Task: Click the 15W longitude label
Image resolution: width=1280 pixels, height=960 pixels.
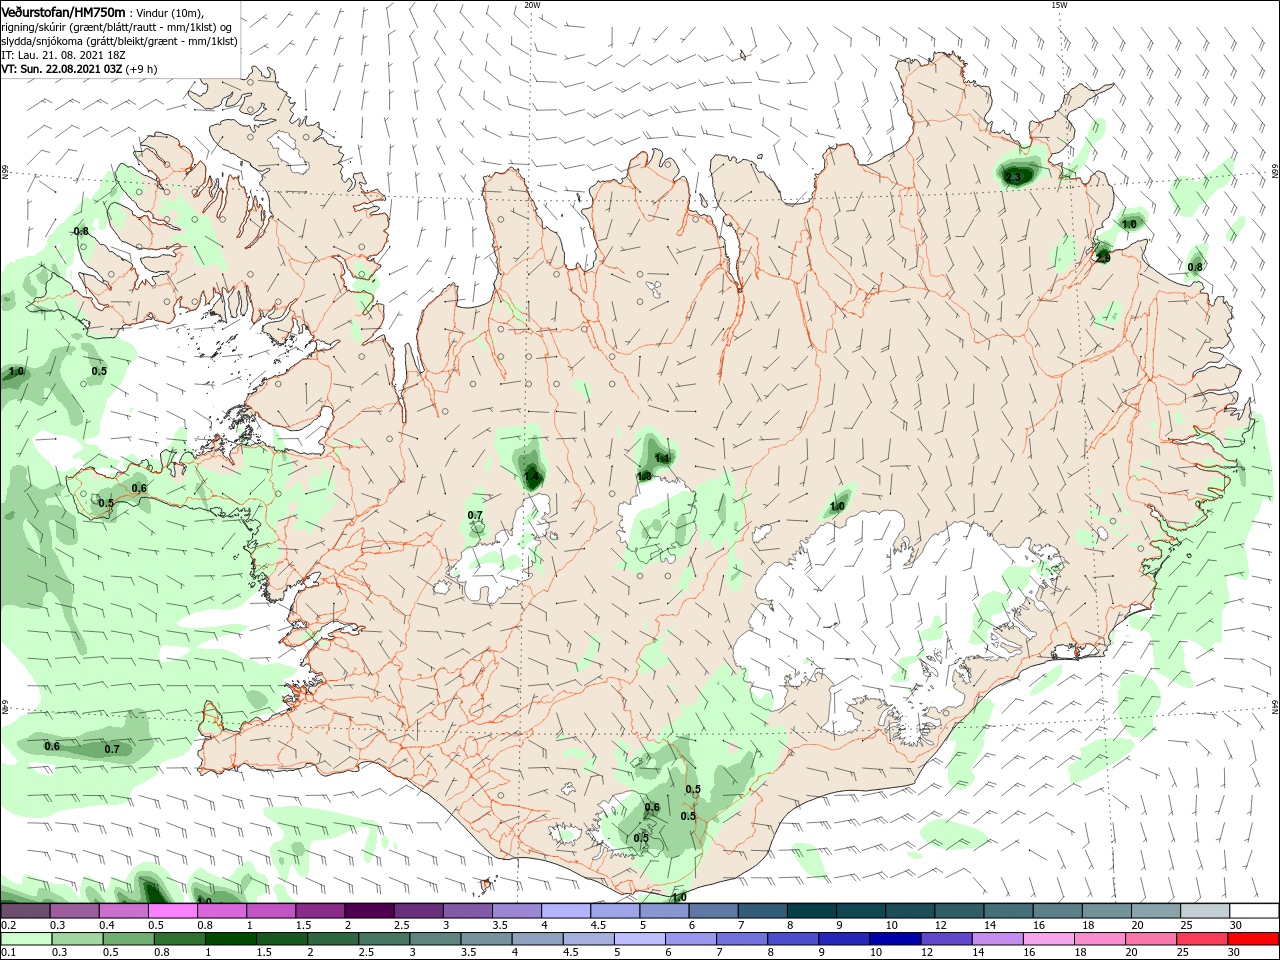Action: [x=1058, y=5]
